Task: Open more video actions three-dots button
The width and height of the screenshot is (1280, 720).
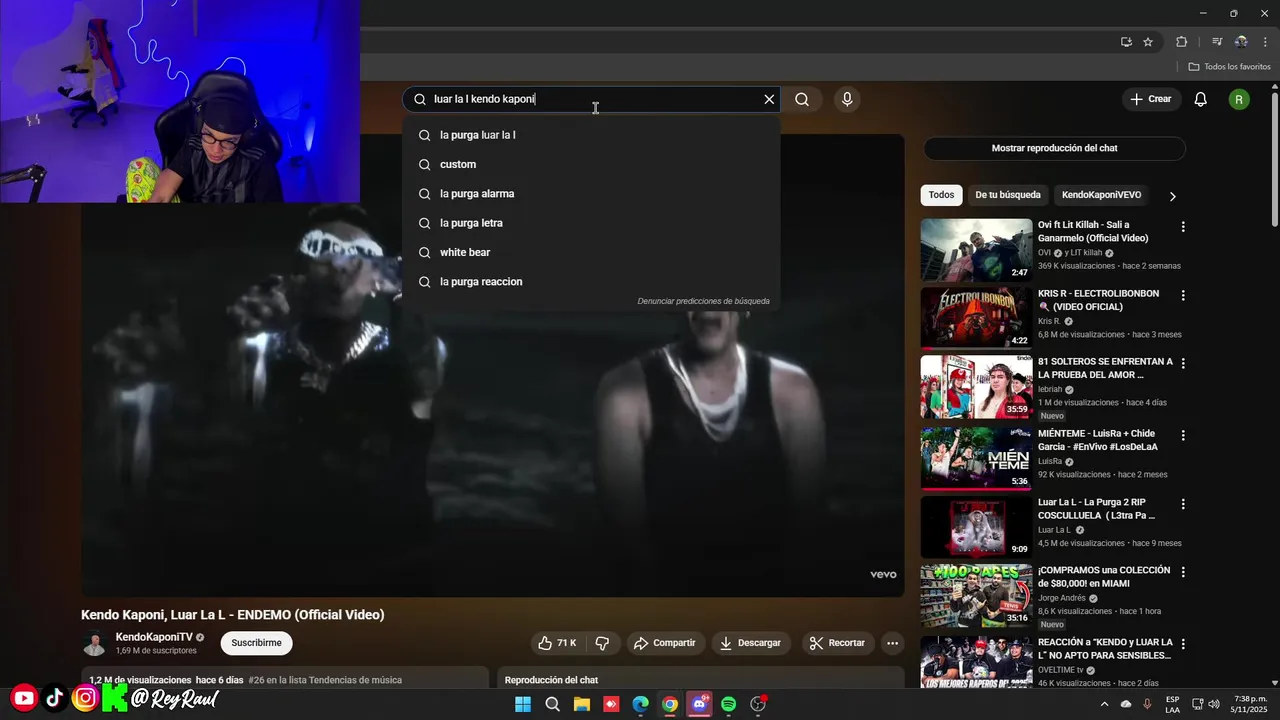Action: [x=893, y=643]
